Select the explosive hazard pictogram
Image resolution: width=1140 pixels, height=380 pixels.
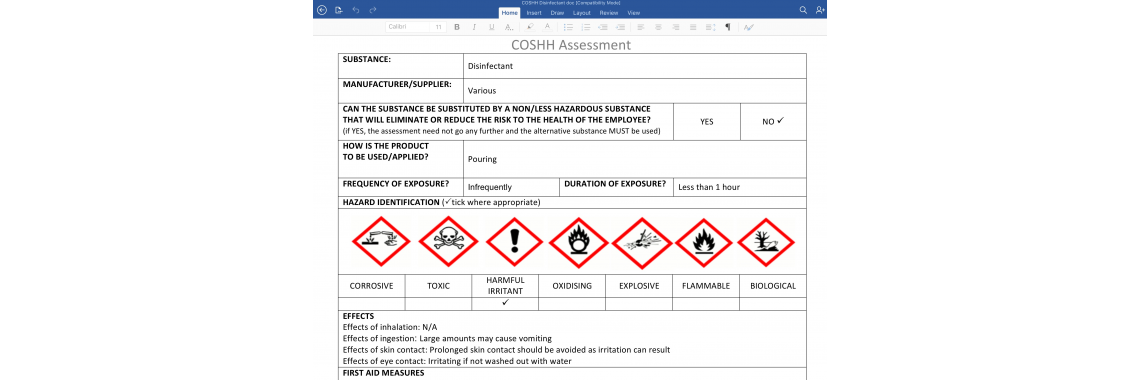pos(642,242)
